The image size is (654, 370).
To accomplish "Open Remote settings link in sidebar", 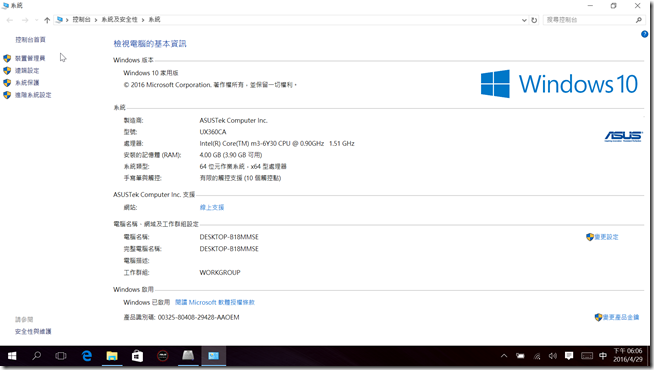I will coord(27,70).
